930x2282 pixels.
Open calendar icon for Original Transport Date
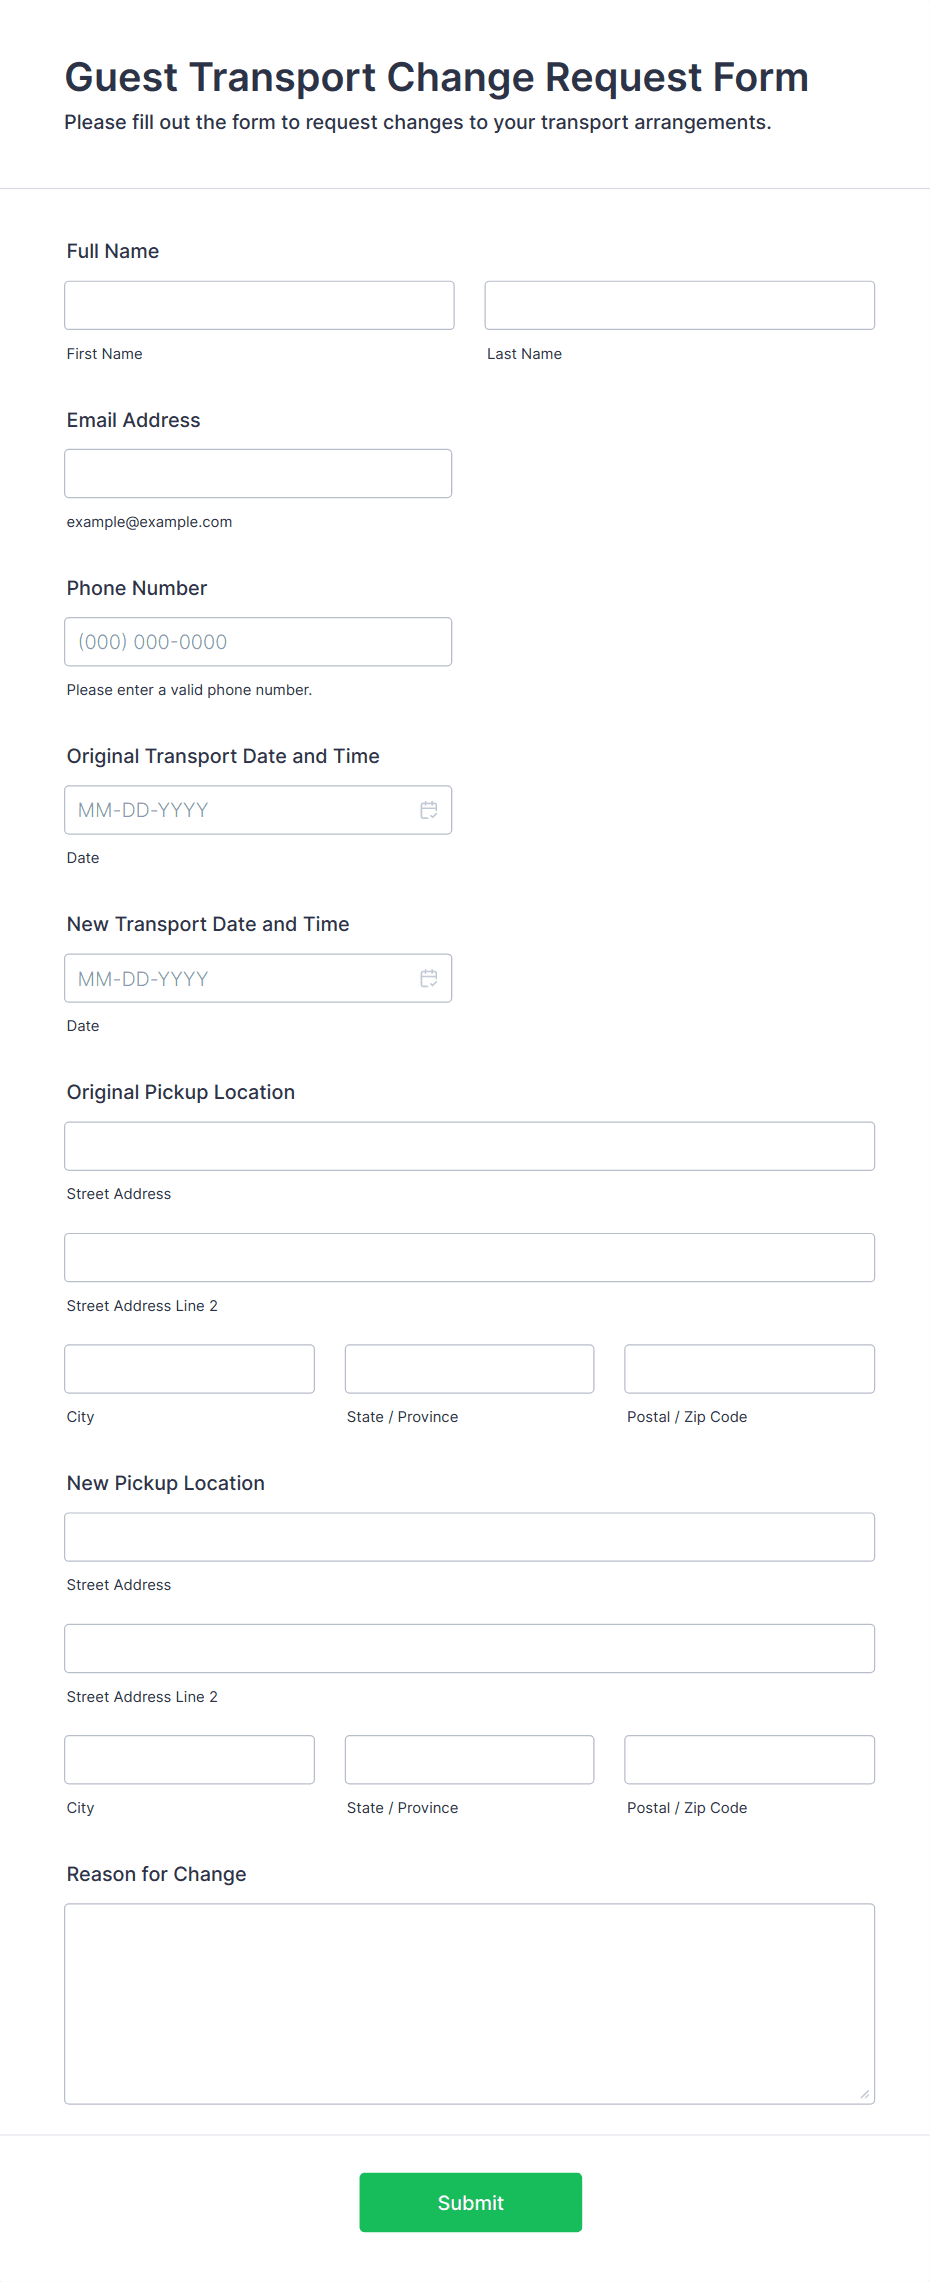pyautogui.click(x=428, y=810)
